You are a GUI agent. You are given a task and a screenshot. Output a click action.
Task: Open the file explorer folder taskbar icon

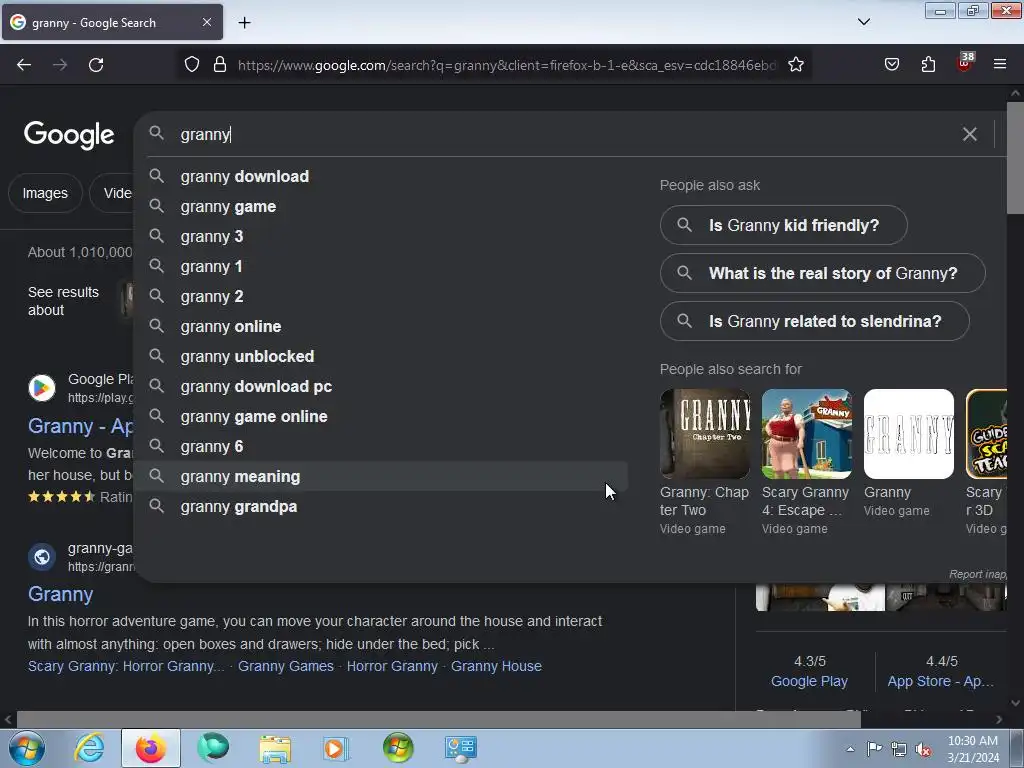275,748
